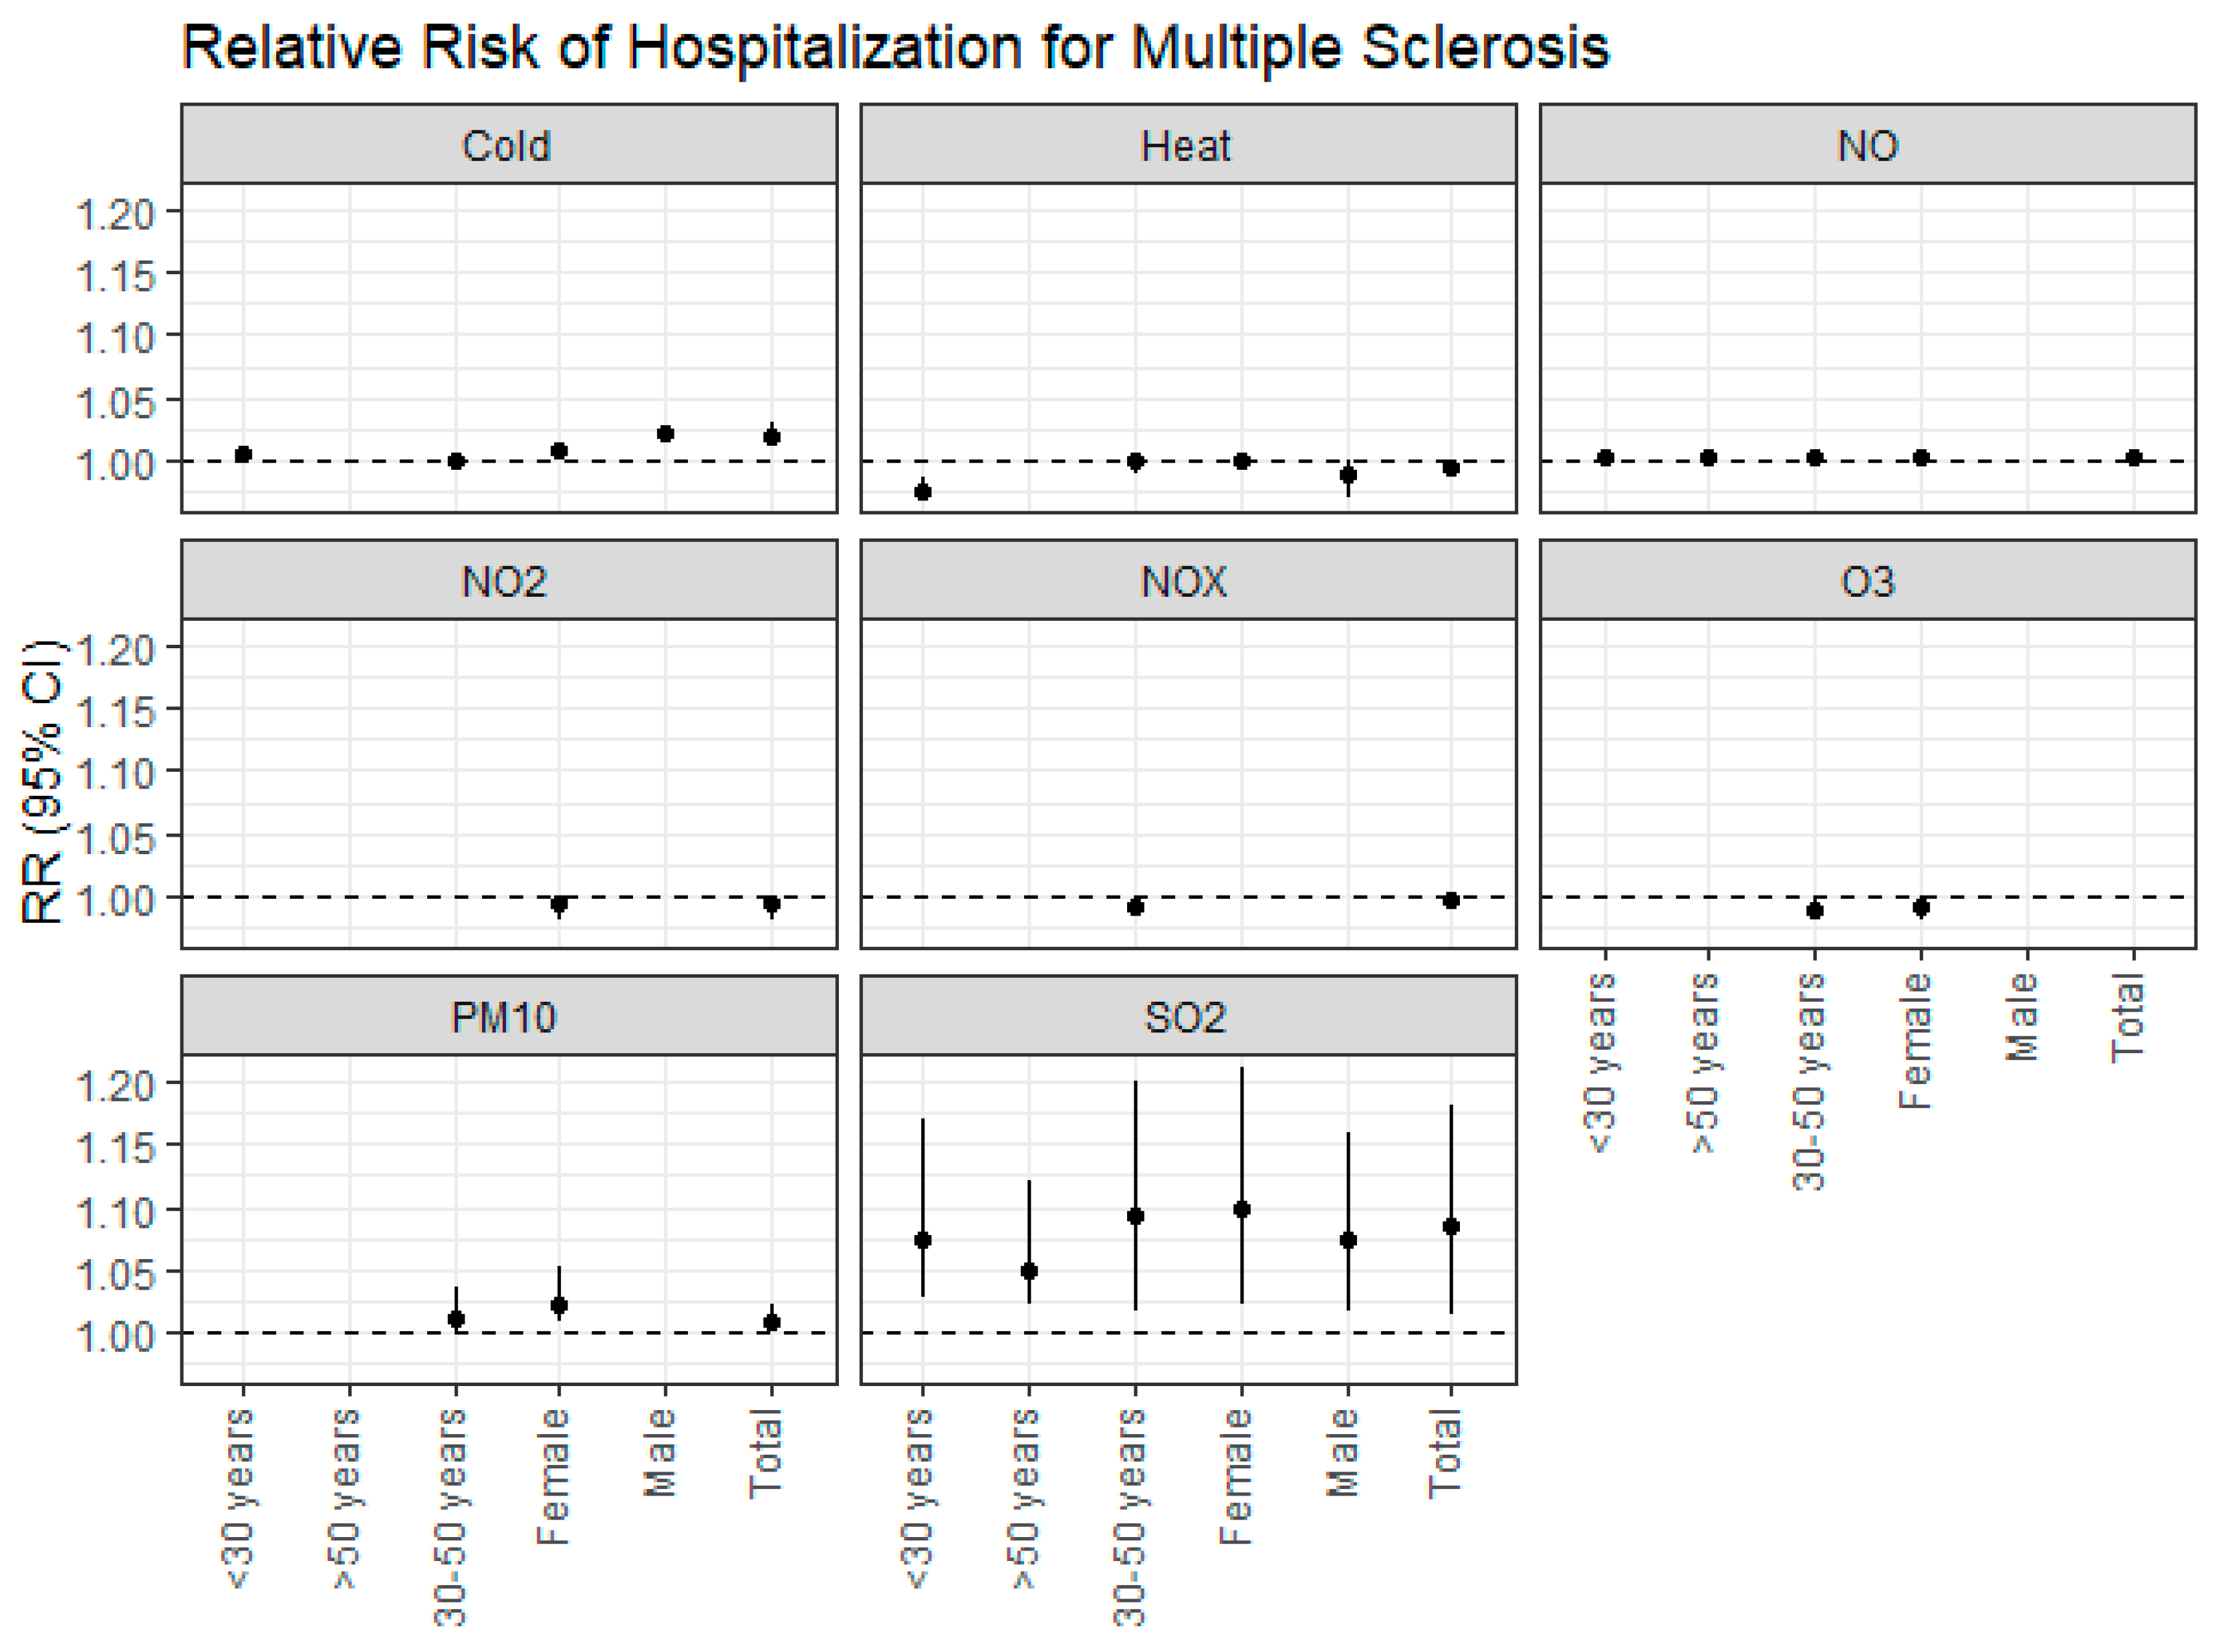Click the 1.20 y-axis tick of Cold panel

tap(115, 213)
